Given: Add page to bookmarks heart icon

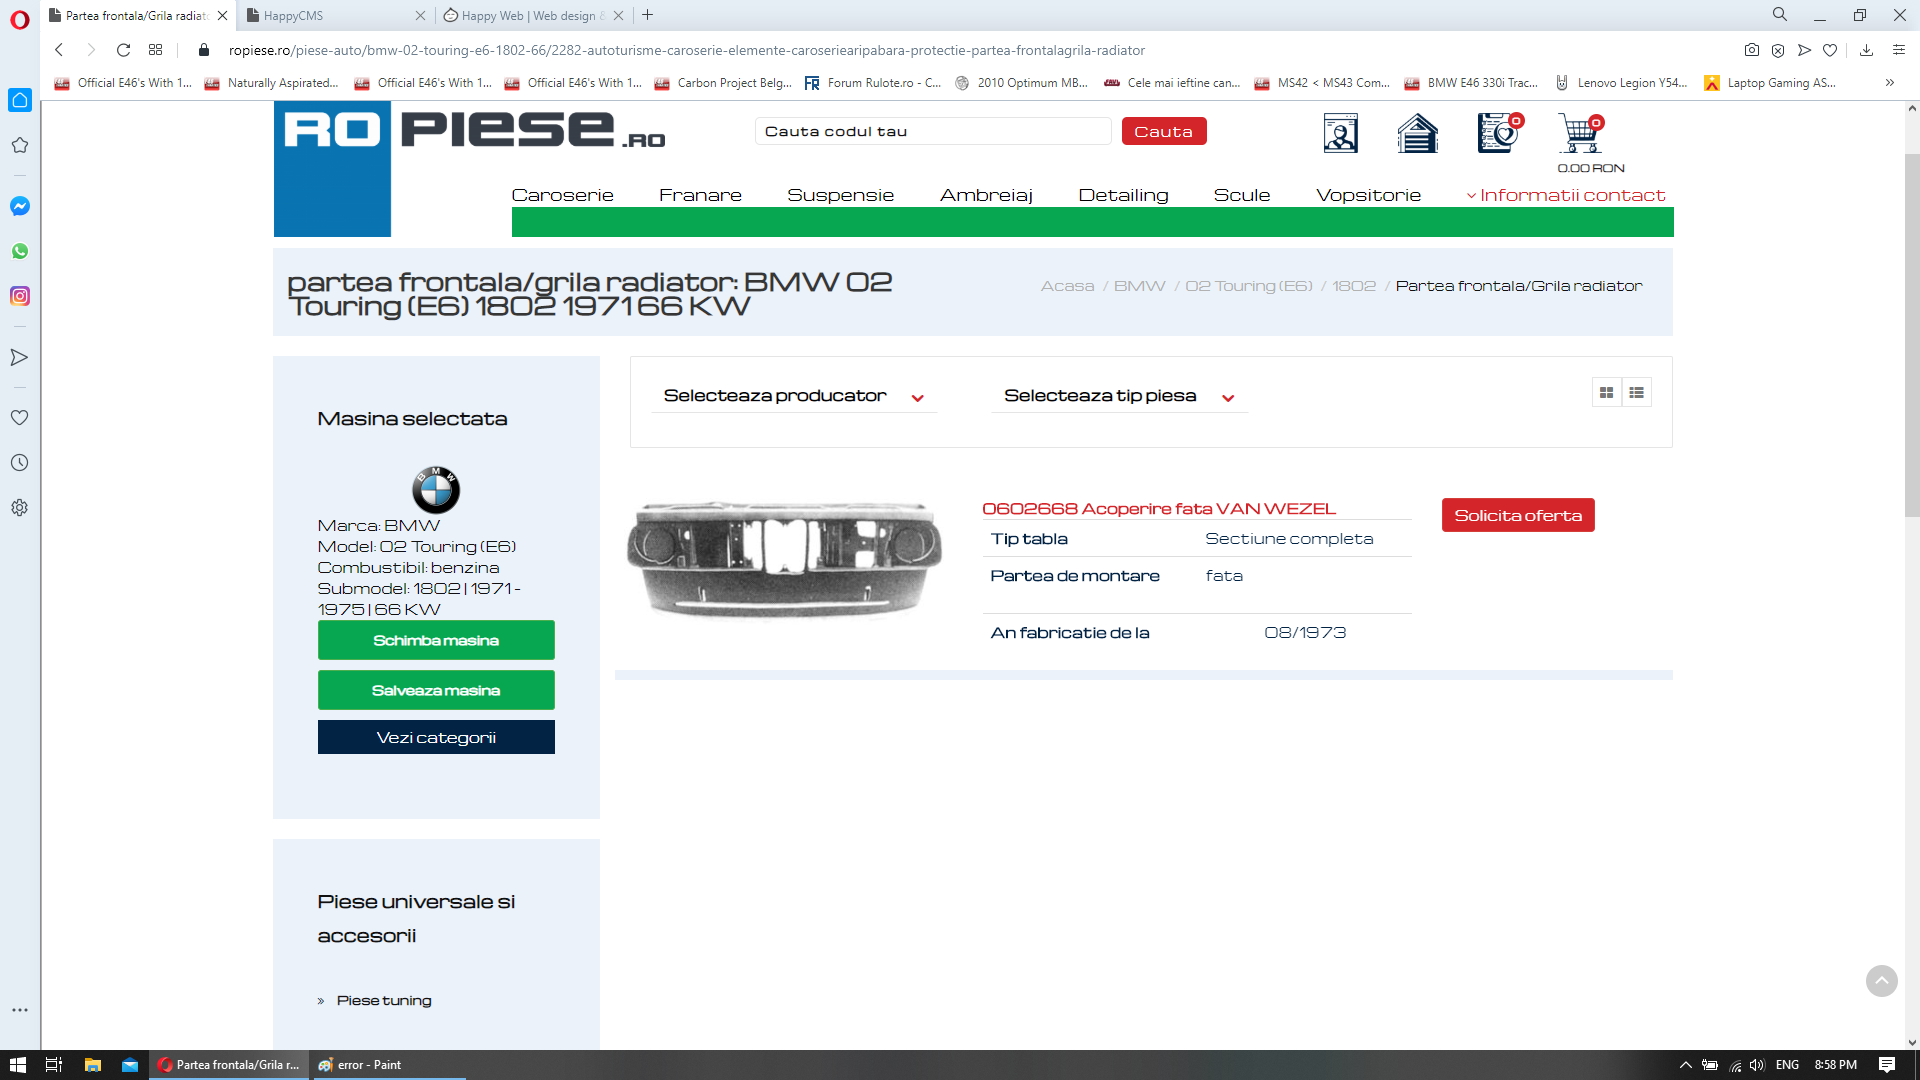Looking at the screenshot, I should (x=1830, y=50).
